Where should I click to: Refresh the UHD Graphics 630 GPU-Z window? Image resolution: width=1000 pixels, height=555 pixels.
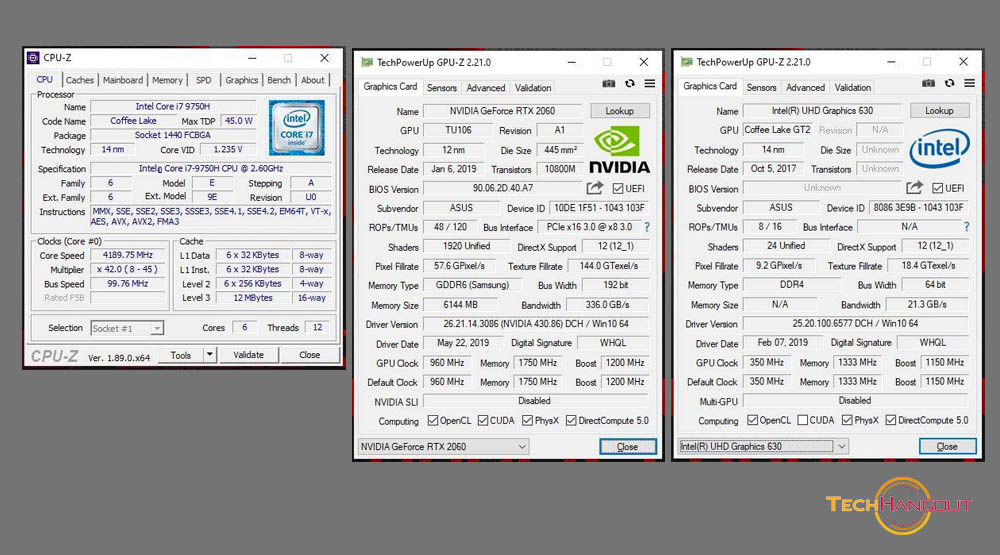[950, 83]
